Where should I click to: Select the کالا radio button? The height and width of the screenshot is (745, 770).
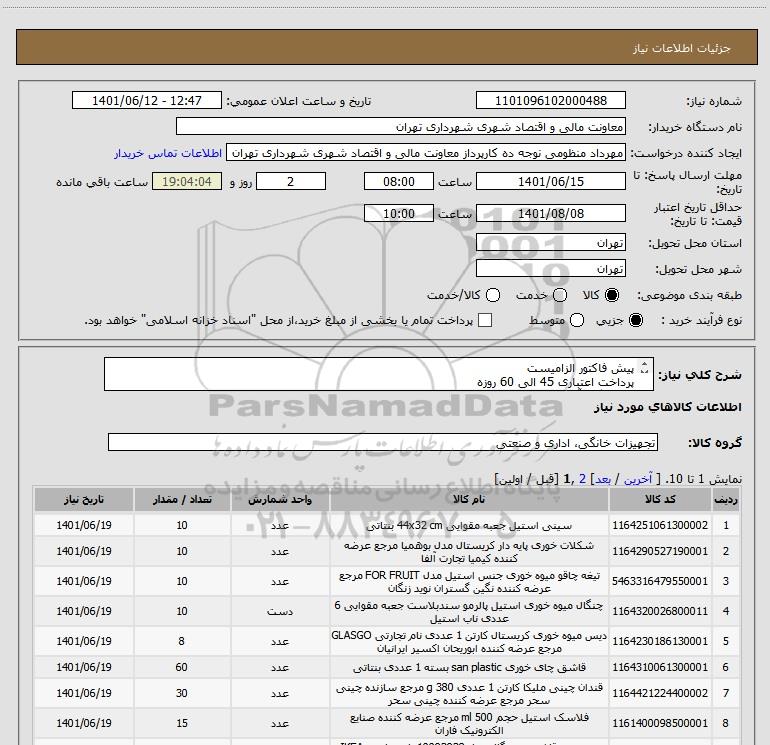click(x=612, y=295)
